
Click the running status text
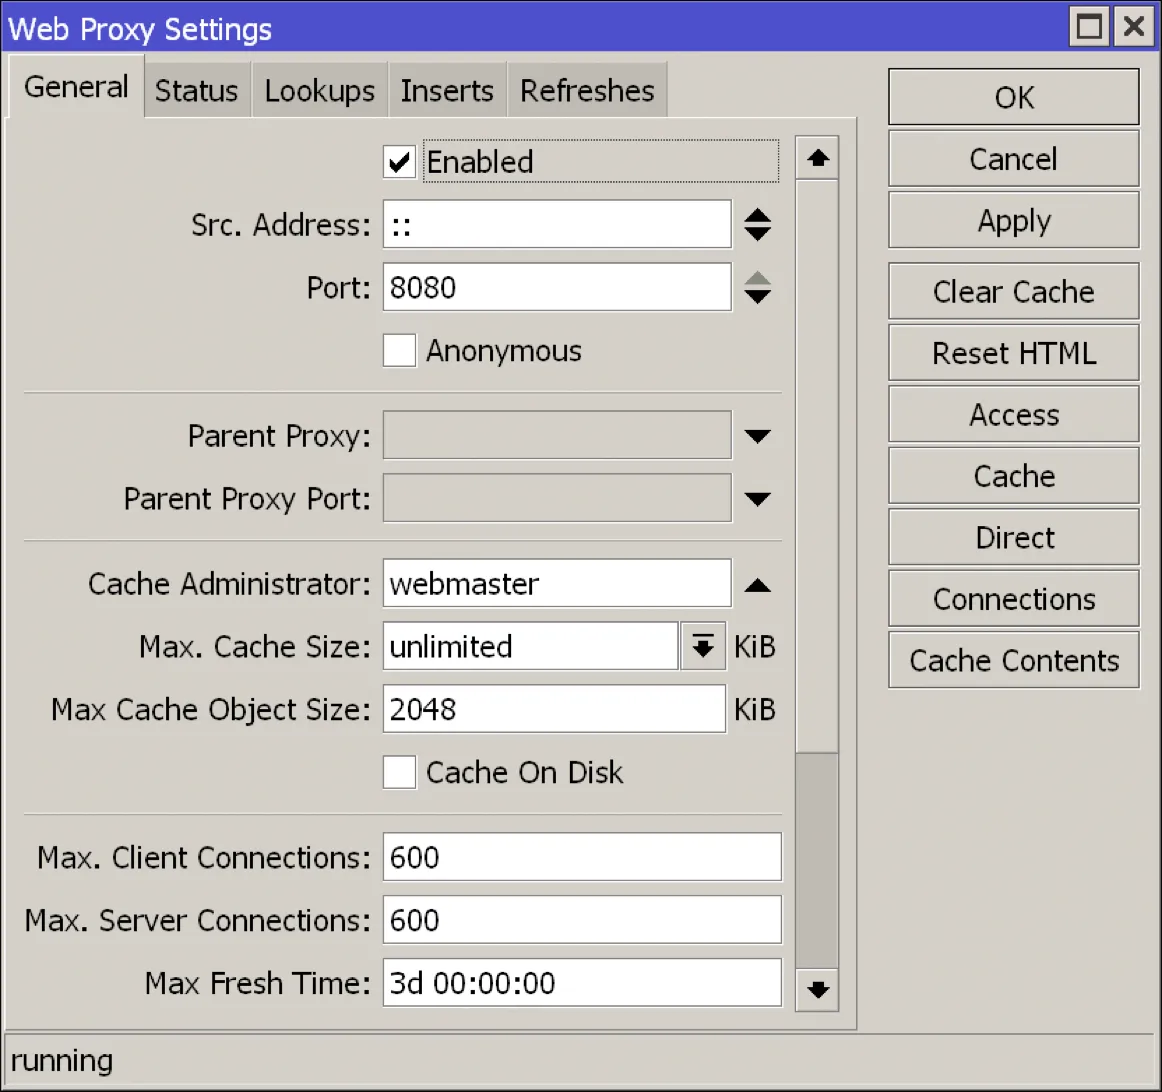coord(62,1061)
